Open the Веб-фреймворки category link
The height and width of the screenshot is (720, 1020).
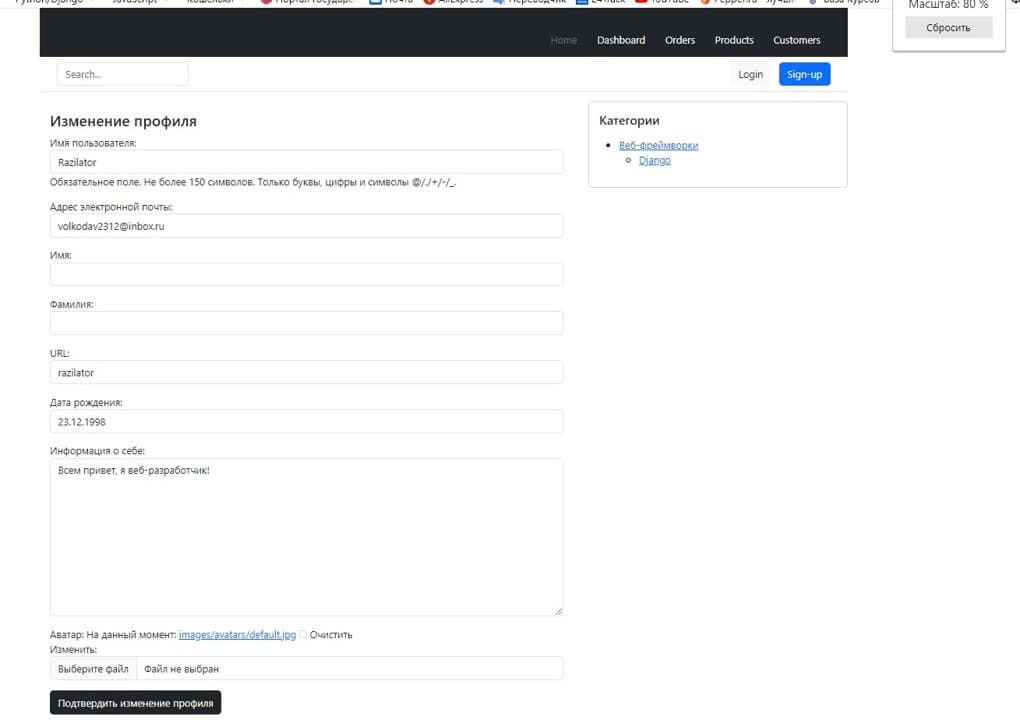(658, 145)
